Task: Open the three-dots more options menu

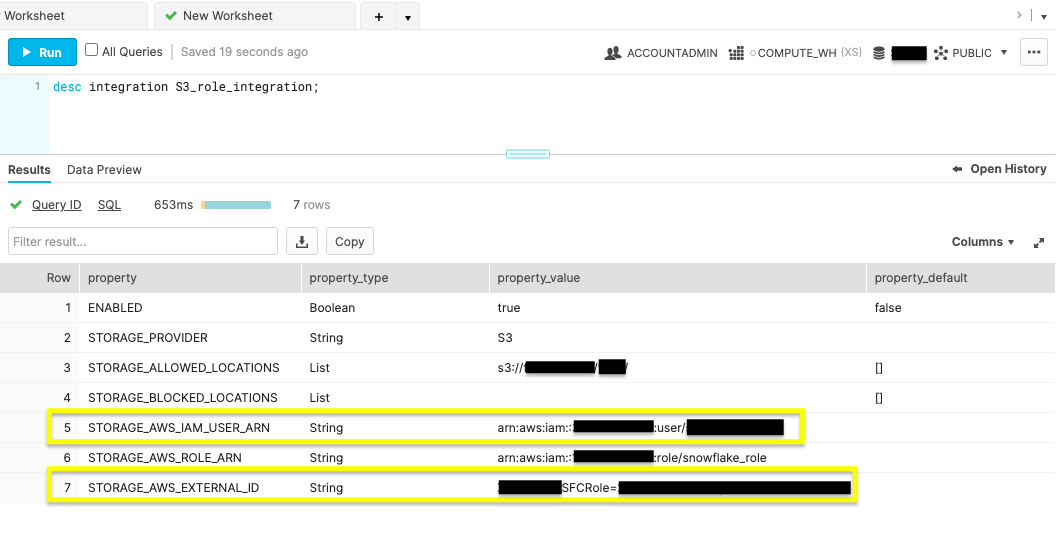Action: coord(1033,52)
